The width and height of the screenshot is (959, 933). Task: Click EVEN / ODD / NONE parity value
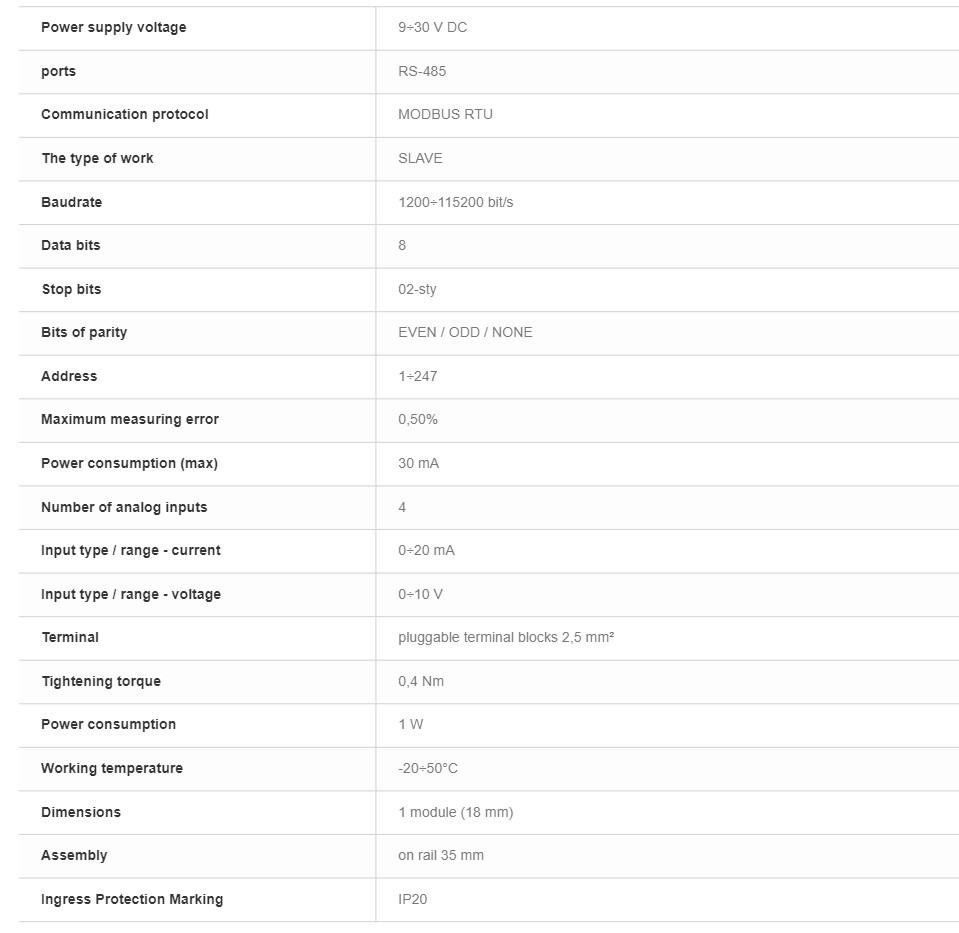pos(465,332)
